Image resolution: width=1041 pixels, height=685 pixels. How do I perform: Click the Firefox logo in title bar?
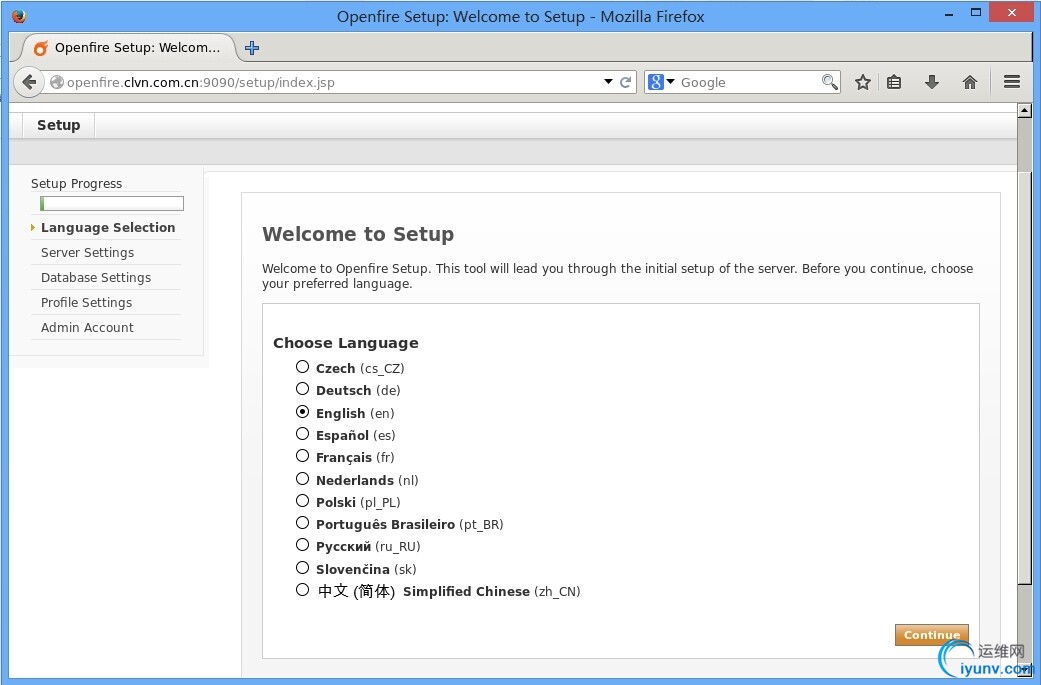click(19, 16)
